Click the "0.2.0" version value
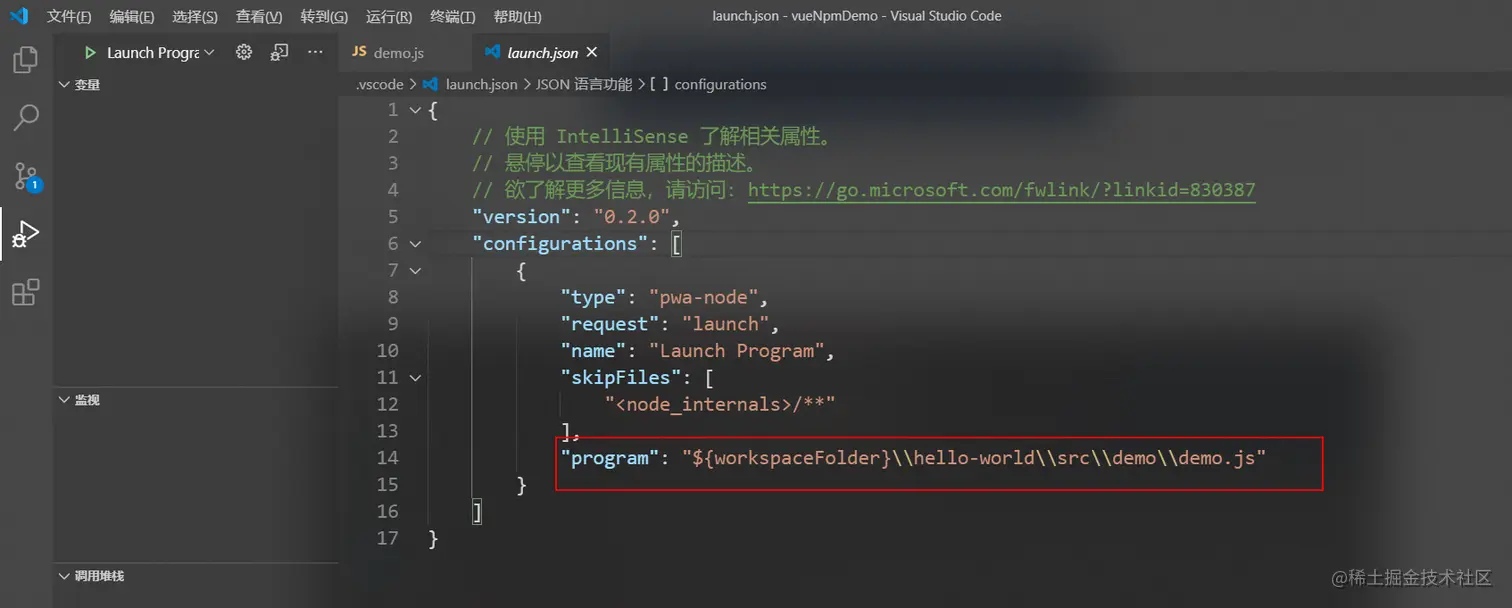1512x608 pixels. 632,217
